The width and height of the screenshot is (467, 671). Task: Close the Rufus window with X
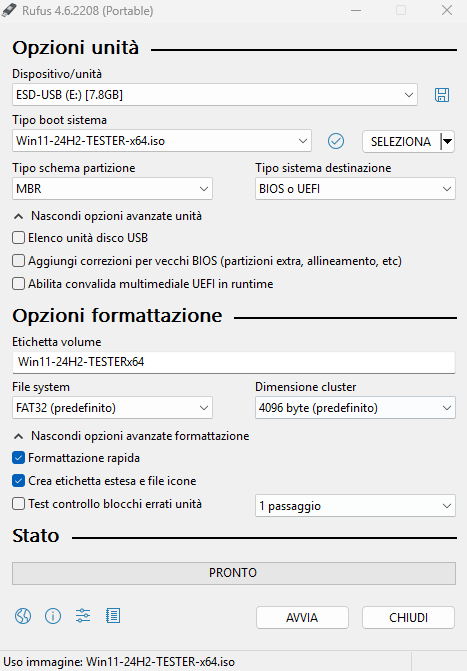pyautogui.click(x=447, y=10)
